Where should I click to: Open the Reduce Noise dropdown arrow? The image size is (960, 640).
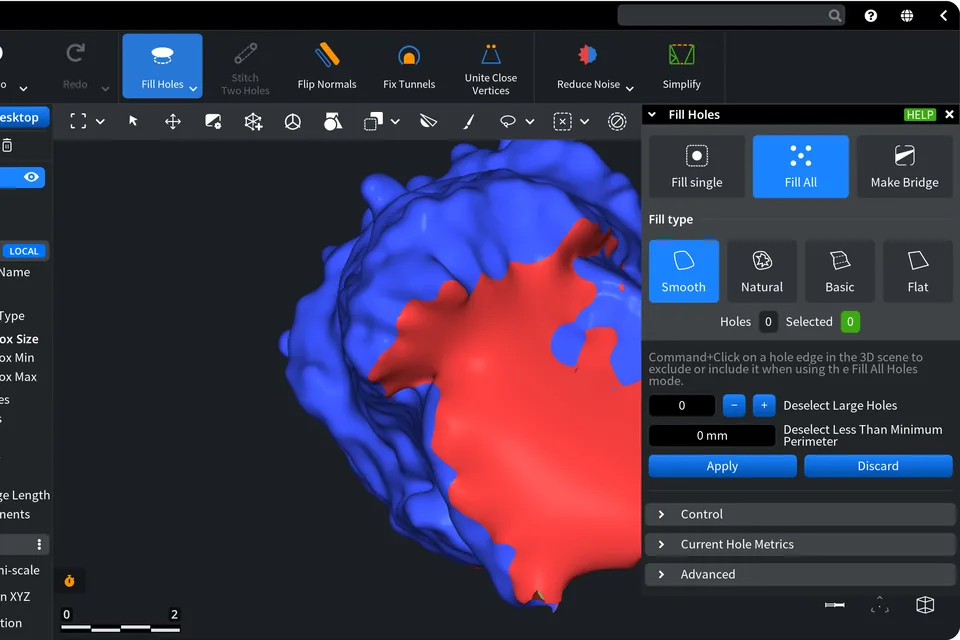coord(629,88)
